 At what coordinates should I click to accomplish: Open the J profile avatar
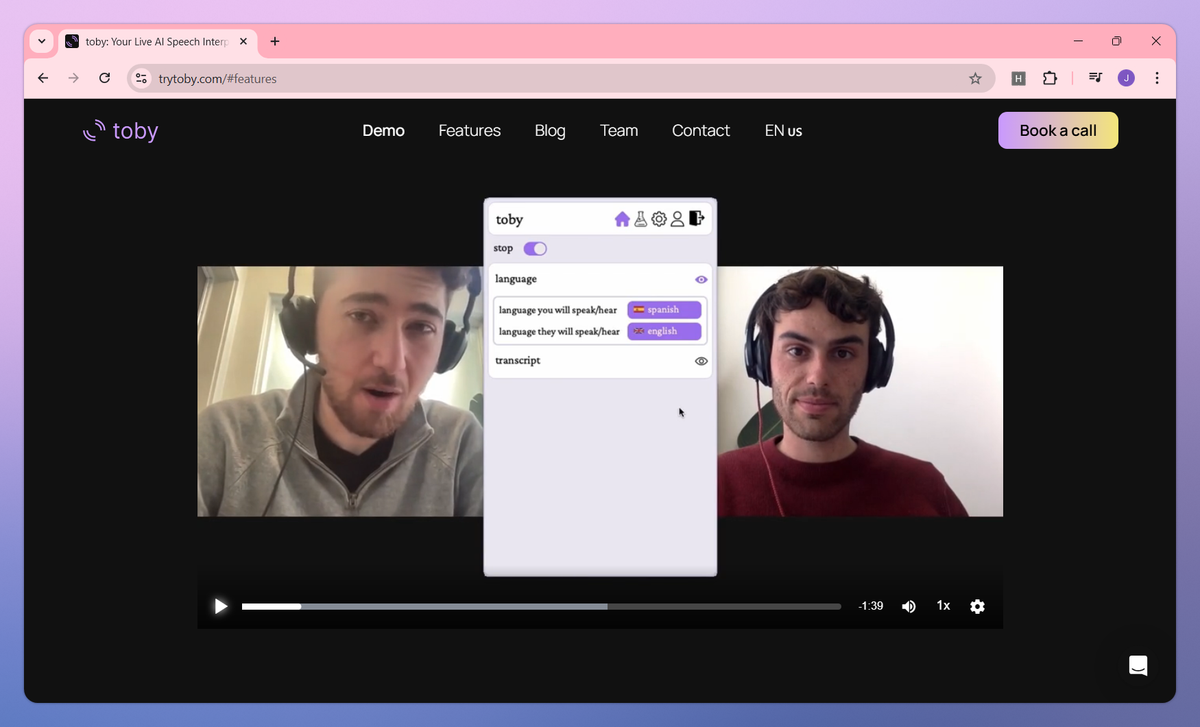1126,78
